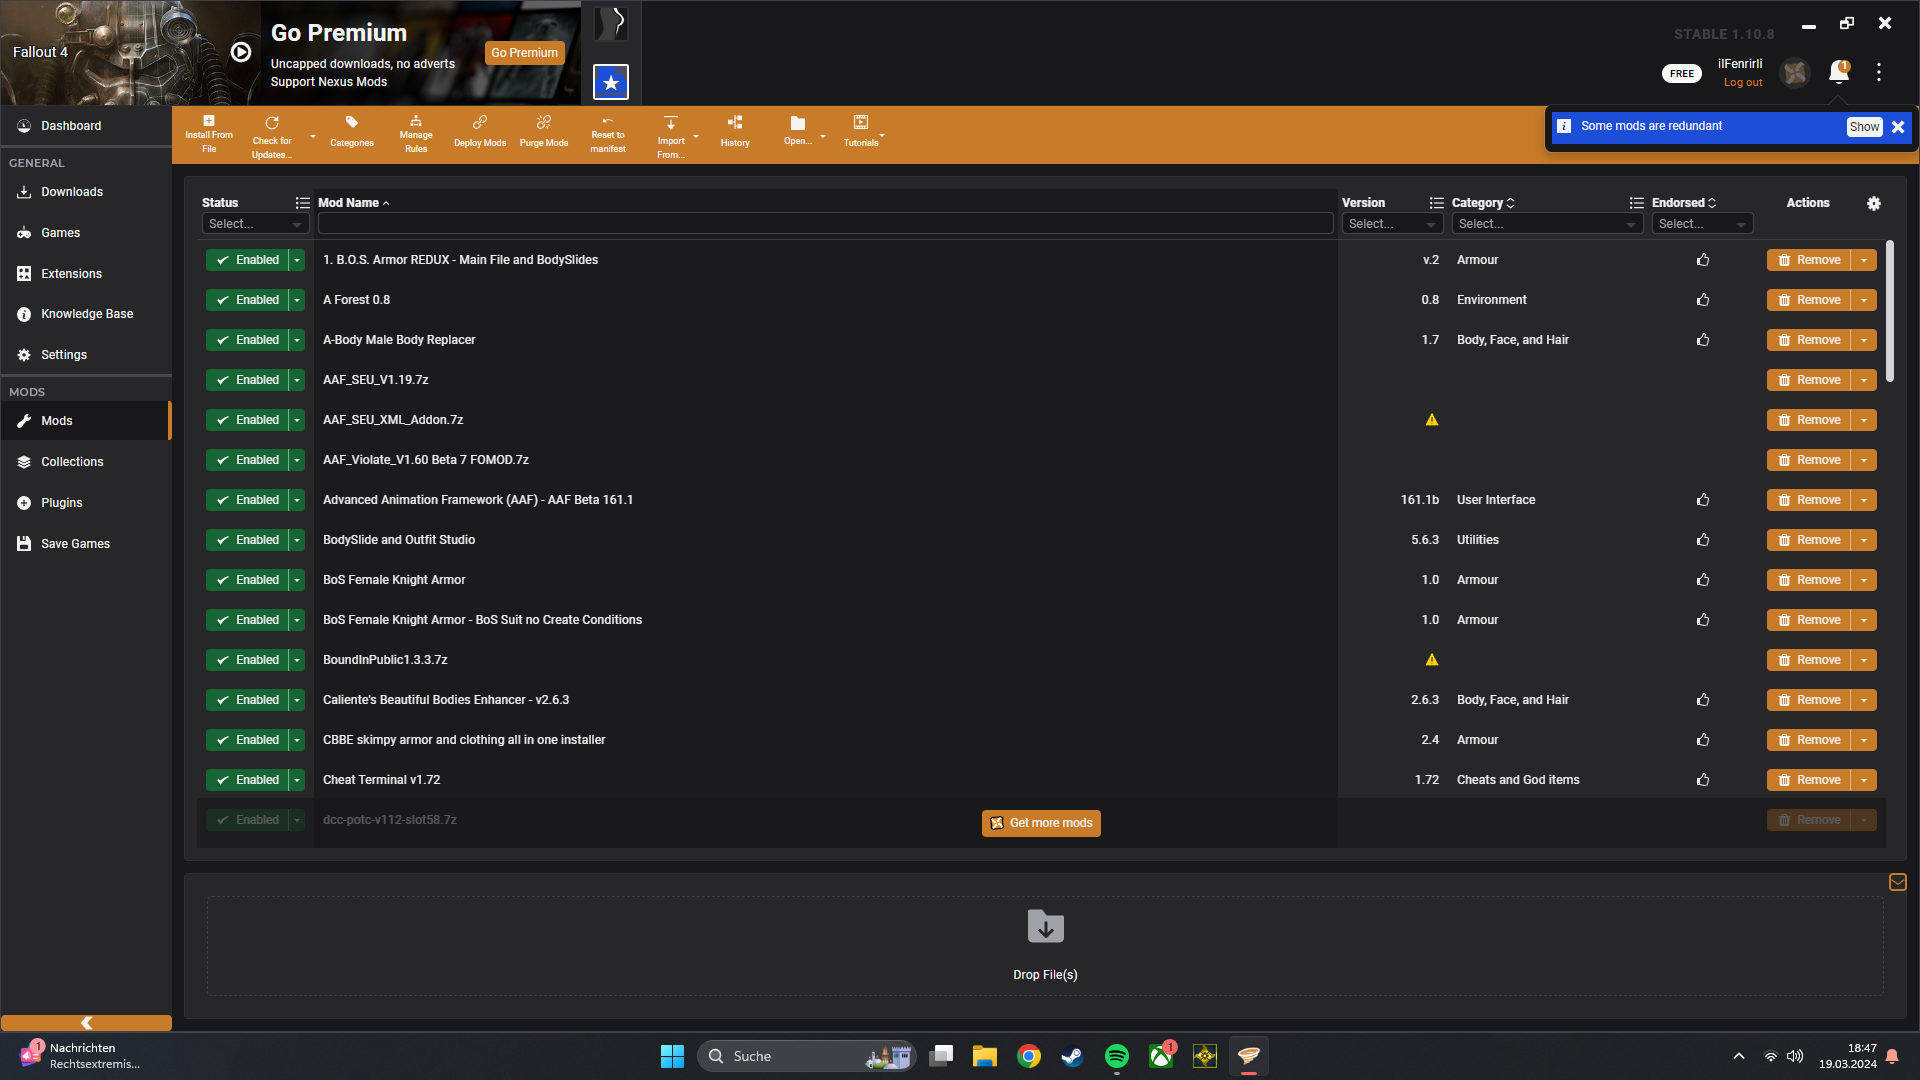
Task: Open feedback envelope icon near dropzone
Action: [x=1898, y=882]
